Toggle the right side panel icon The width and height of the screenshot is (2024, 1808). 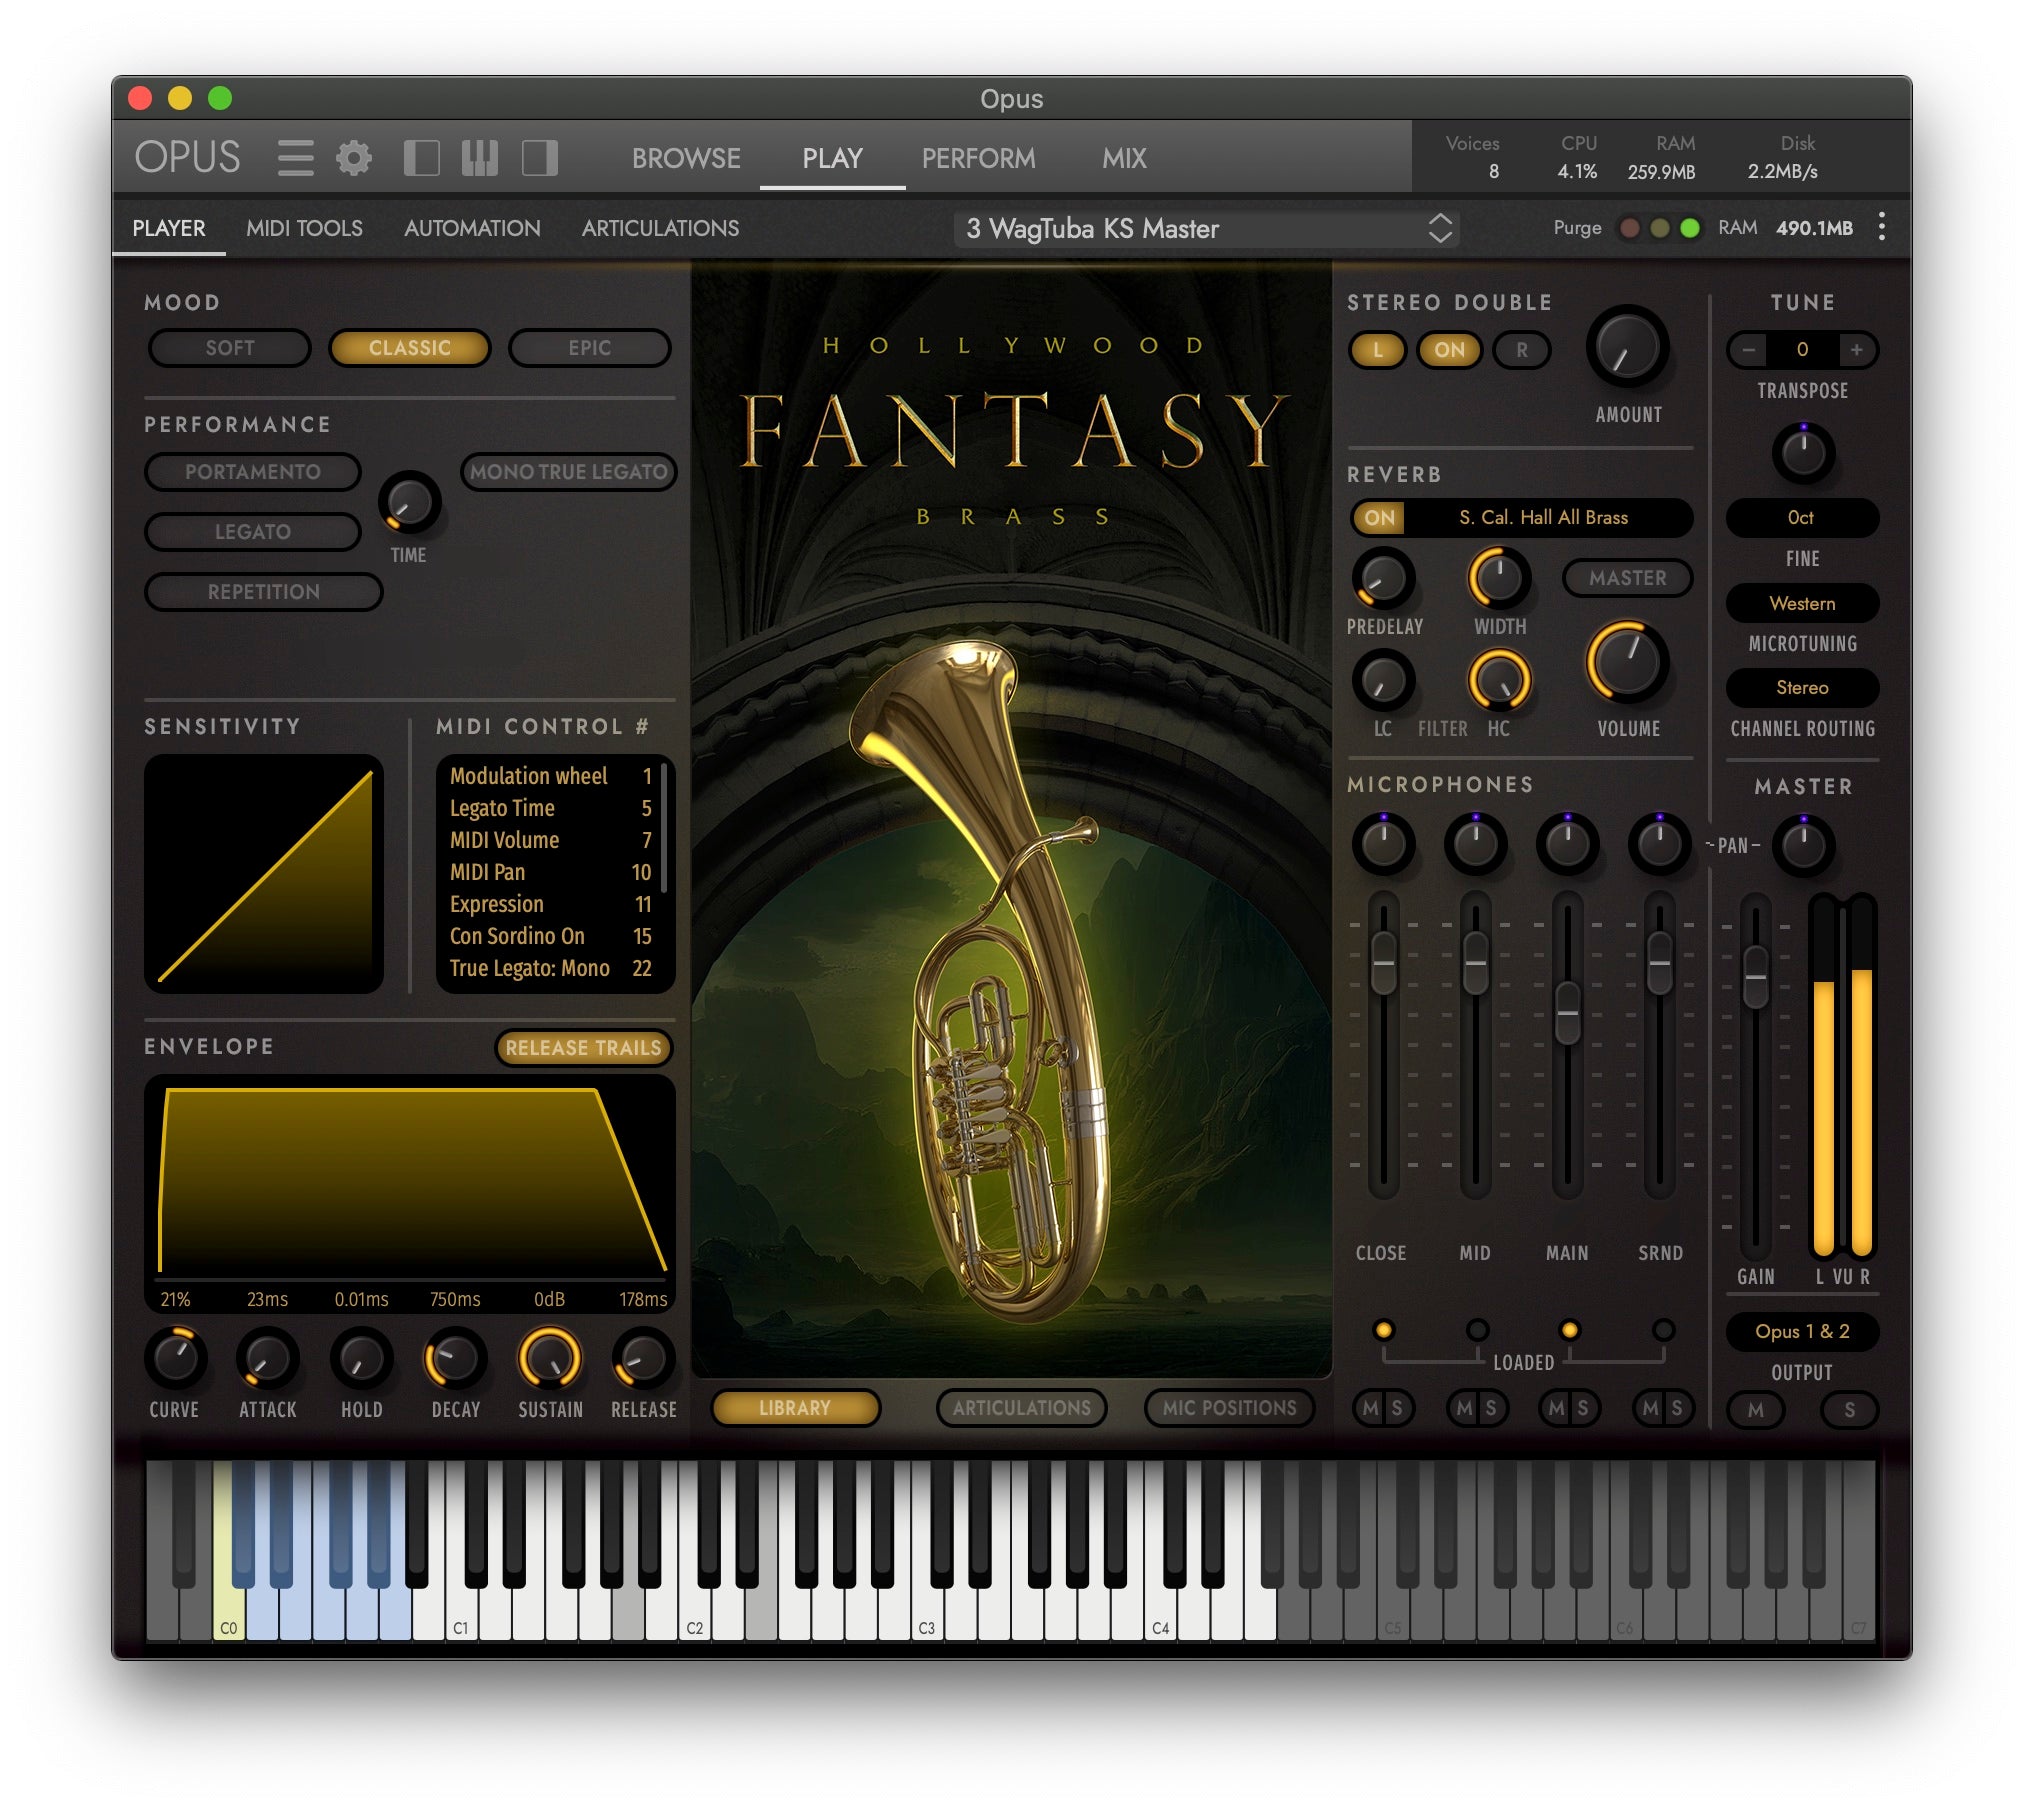tap(539, 158)
